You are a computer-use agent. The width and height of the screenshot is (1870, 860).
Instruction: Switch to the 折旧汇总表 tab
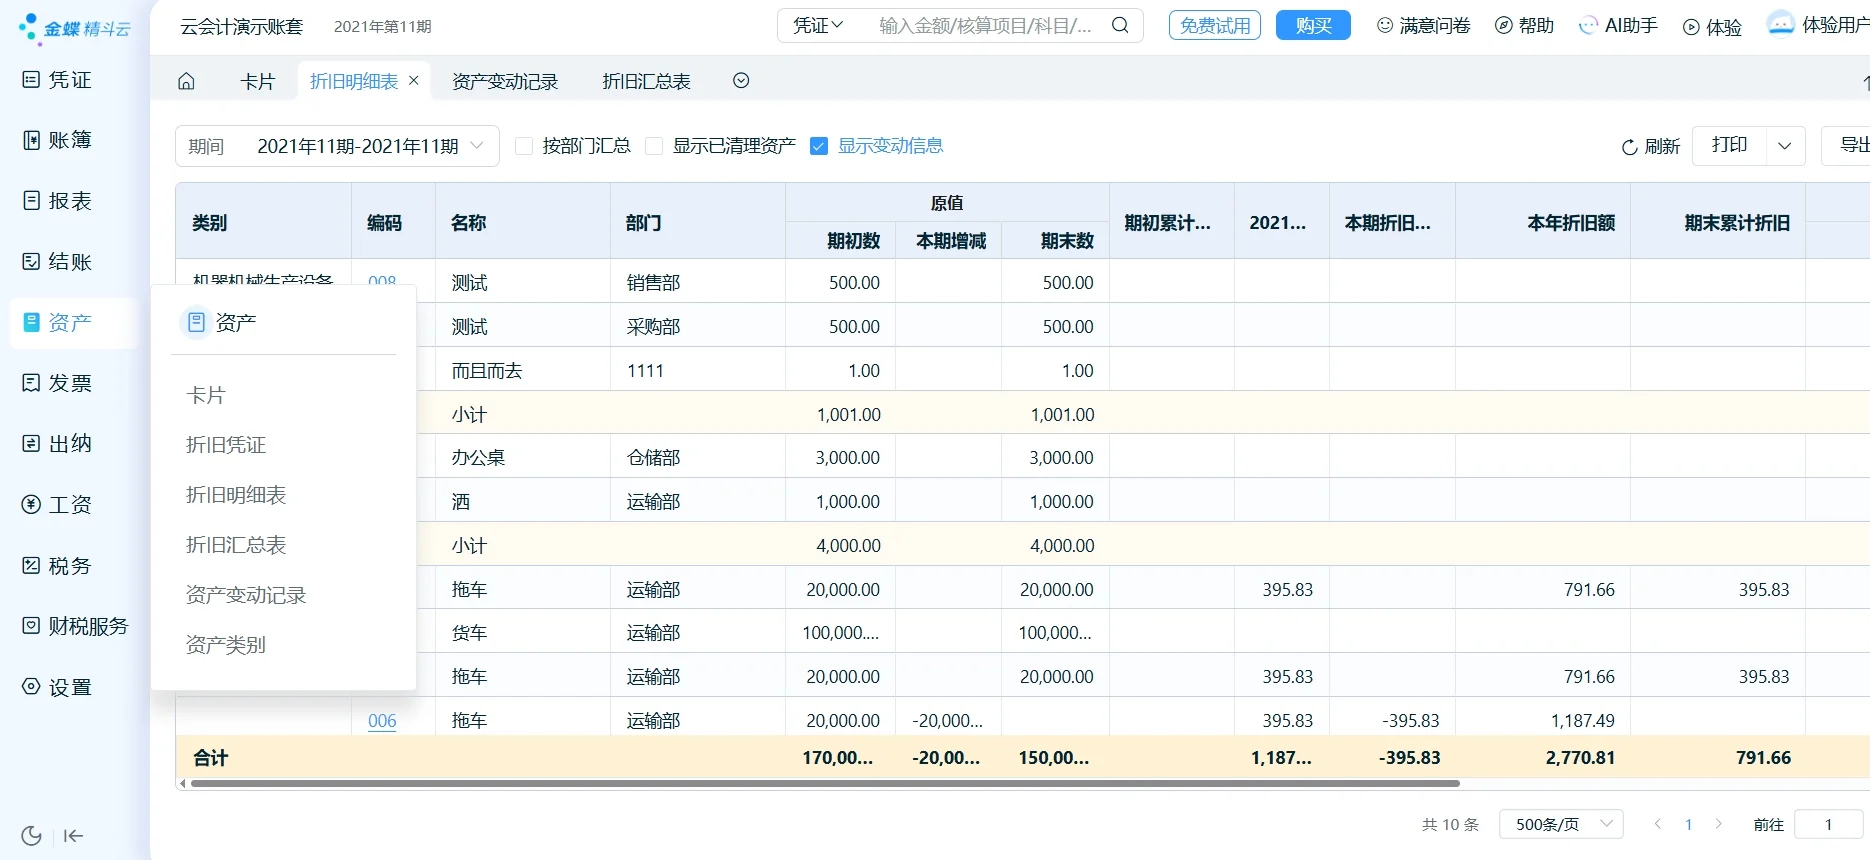[x=646, y=81]
